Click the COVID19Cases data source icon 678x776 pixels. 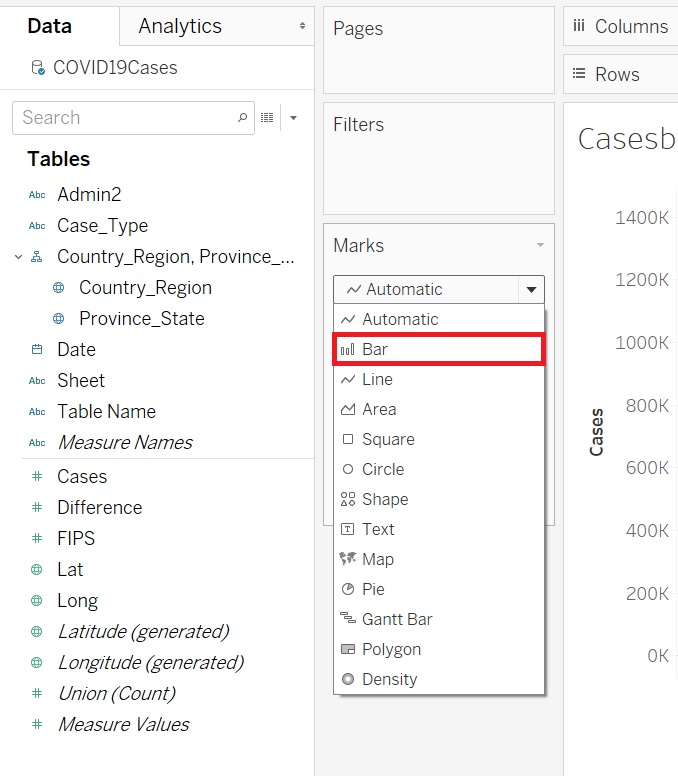pos(38,67)
